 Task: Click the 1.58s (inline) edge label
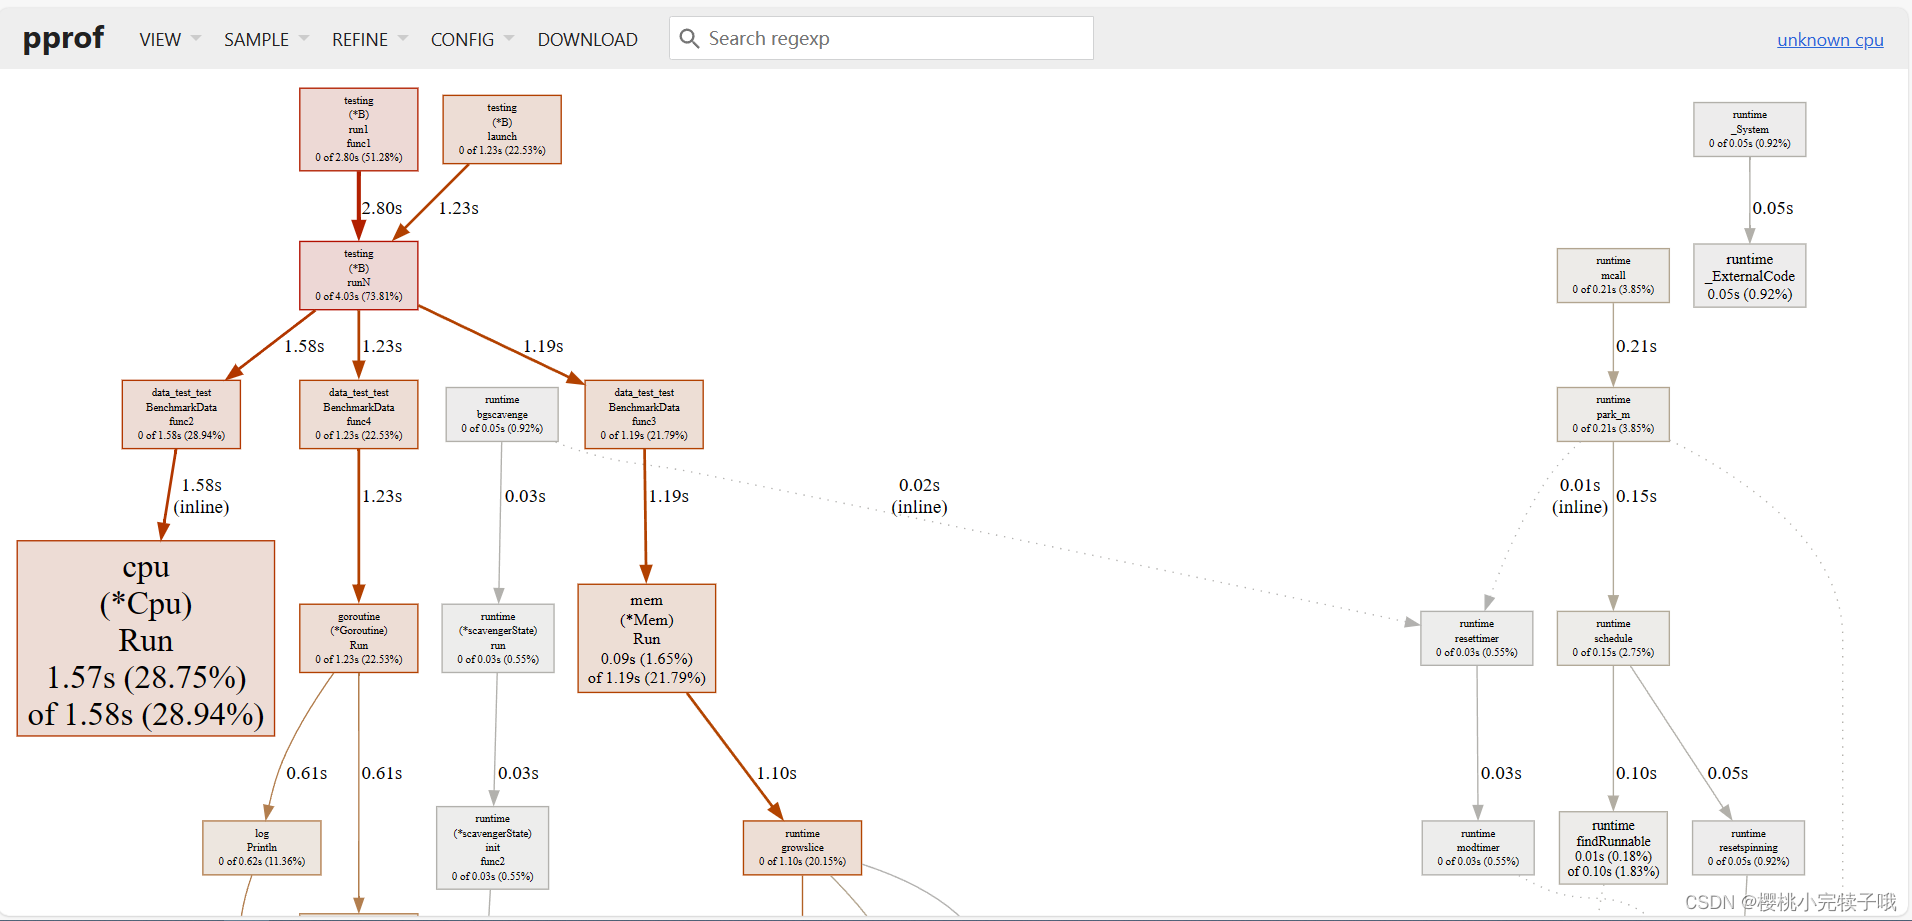pos(201,496)
